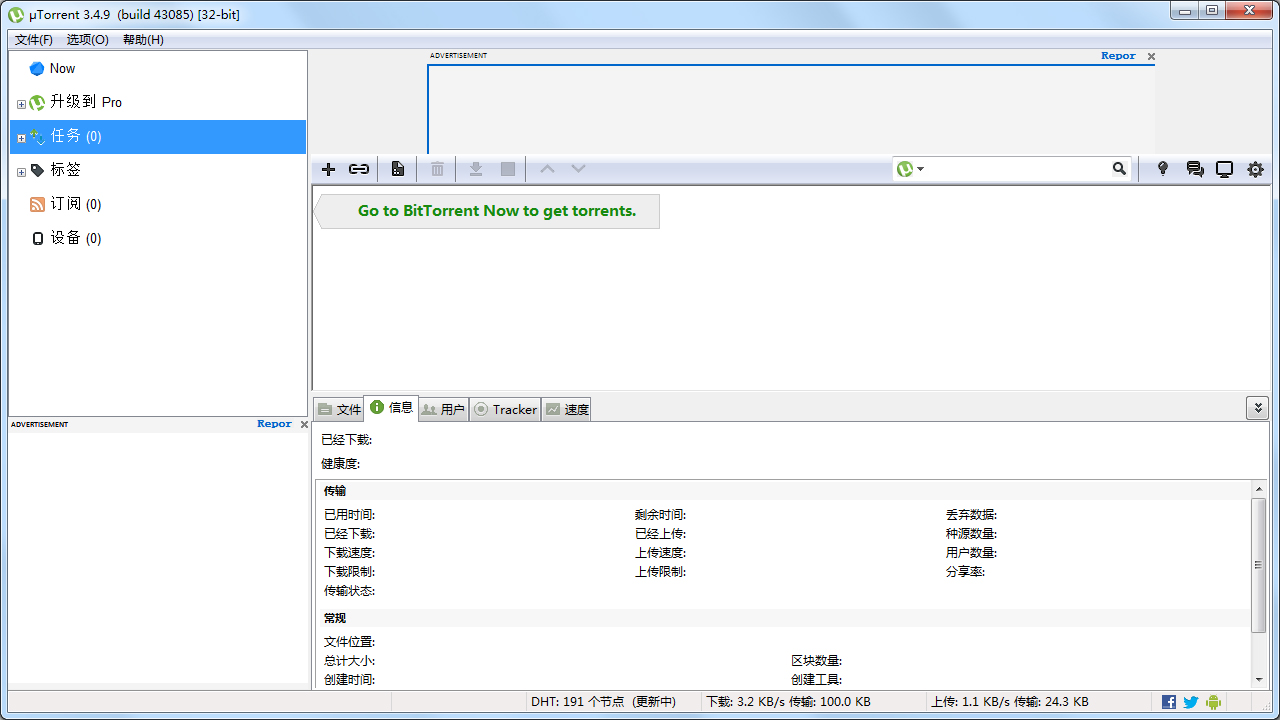Click the 上传: 1.1 KB/s status entry

pyautogui.click(x=1008, y=702)
